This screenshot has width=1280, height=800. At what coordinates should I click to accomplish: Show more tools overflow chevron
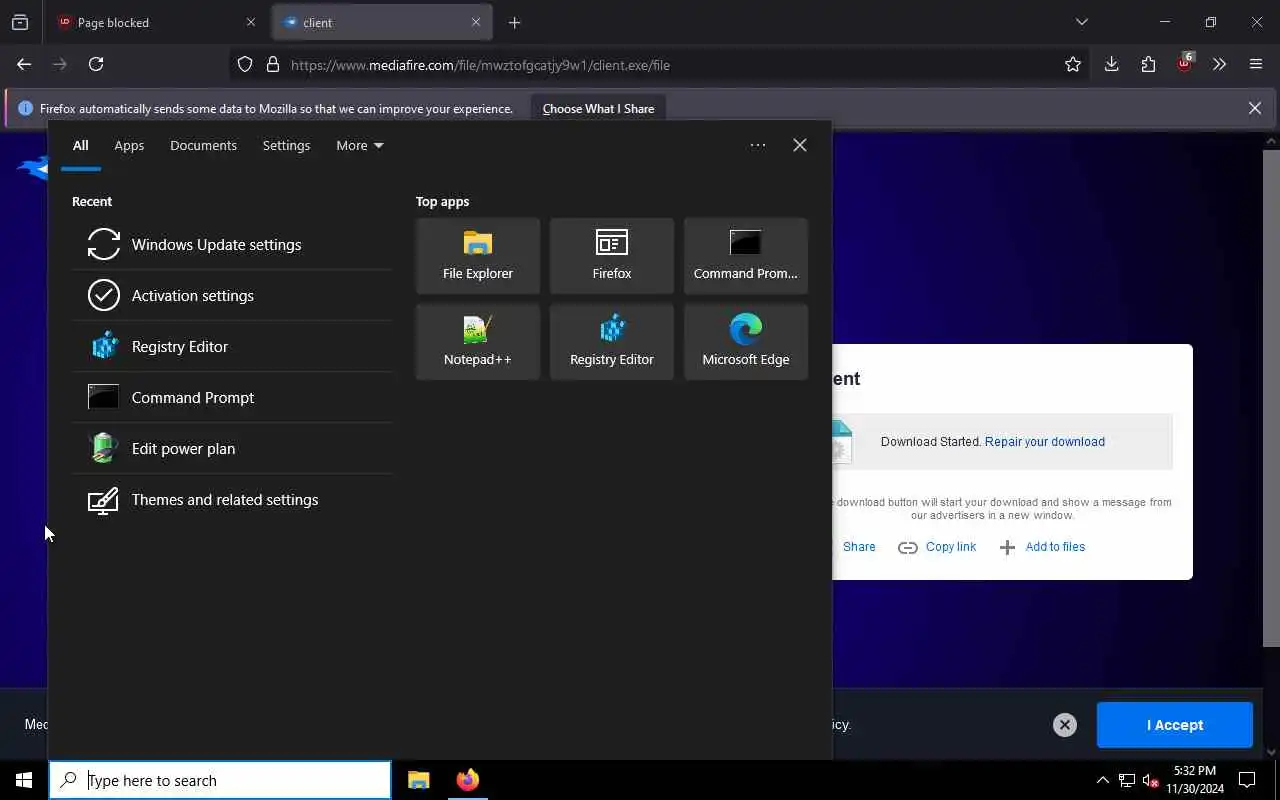tap(1219, 64)
